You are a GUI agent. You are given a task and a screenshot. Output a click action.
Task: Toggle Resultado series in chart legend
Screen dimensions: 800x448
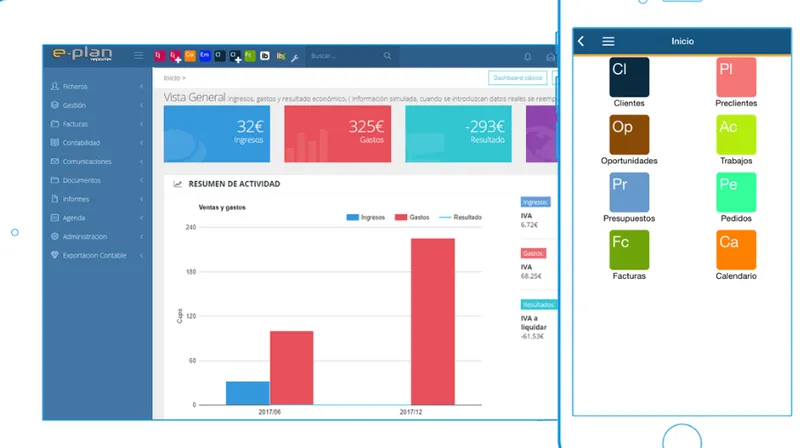click(460, 217)
